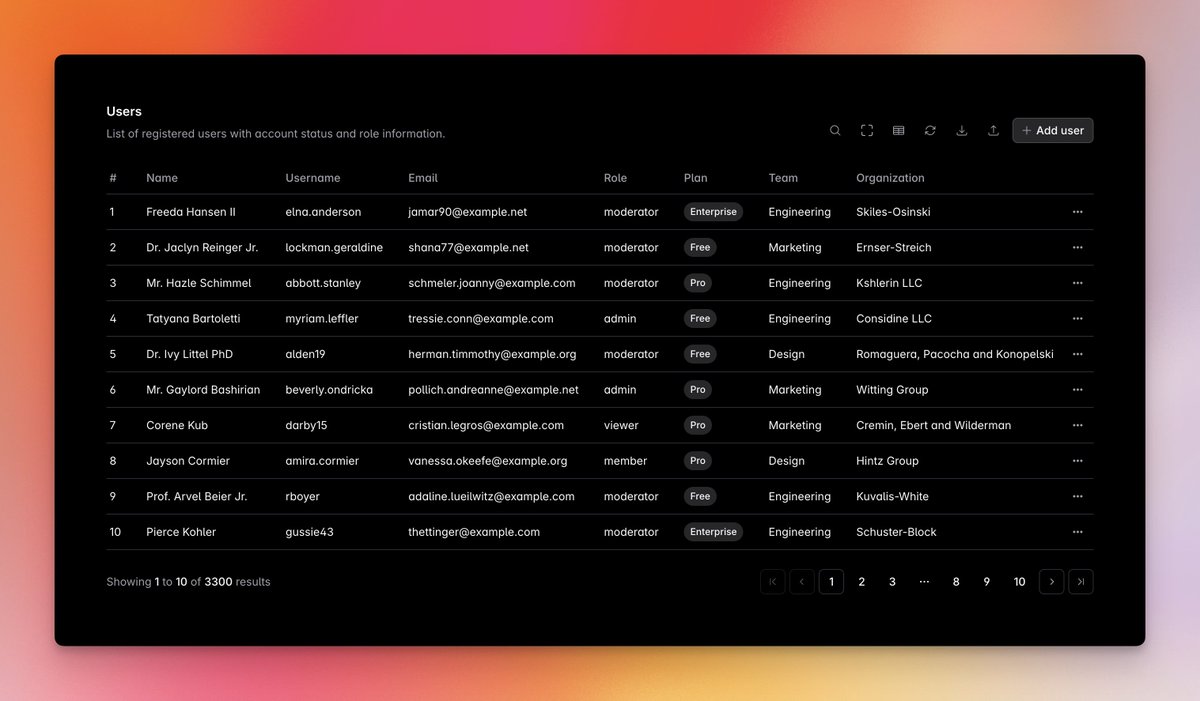Click username lockman.geraldine

tap(334, 248)
